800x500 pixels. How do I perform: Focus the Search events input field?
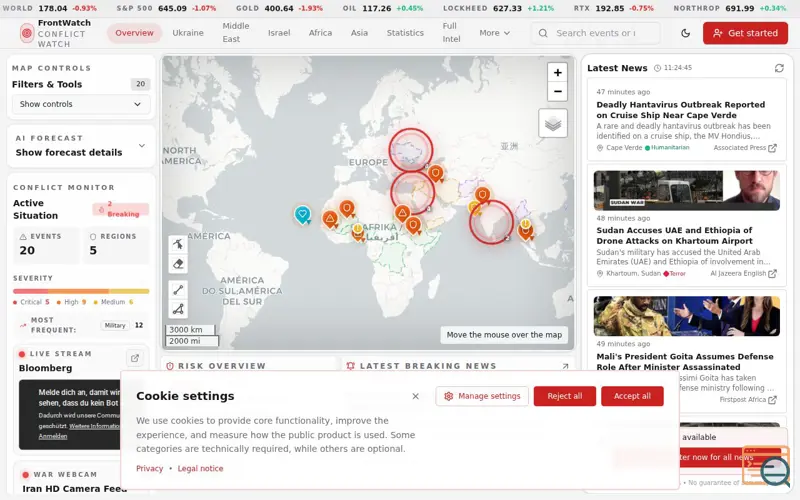point(595,33)
